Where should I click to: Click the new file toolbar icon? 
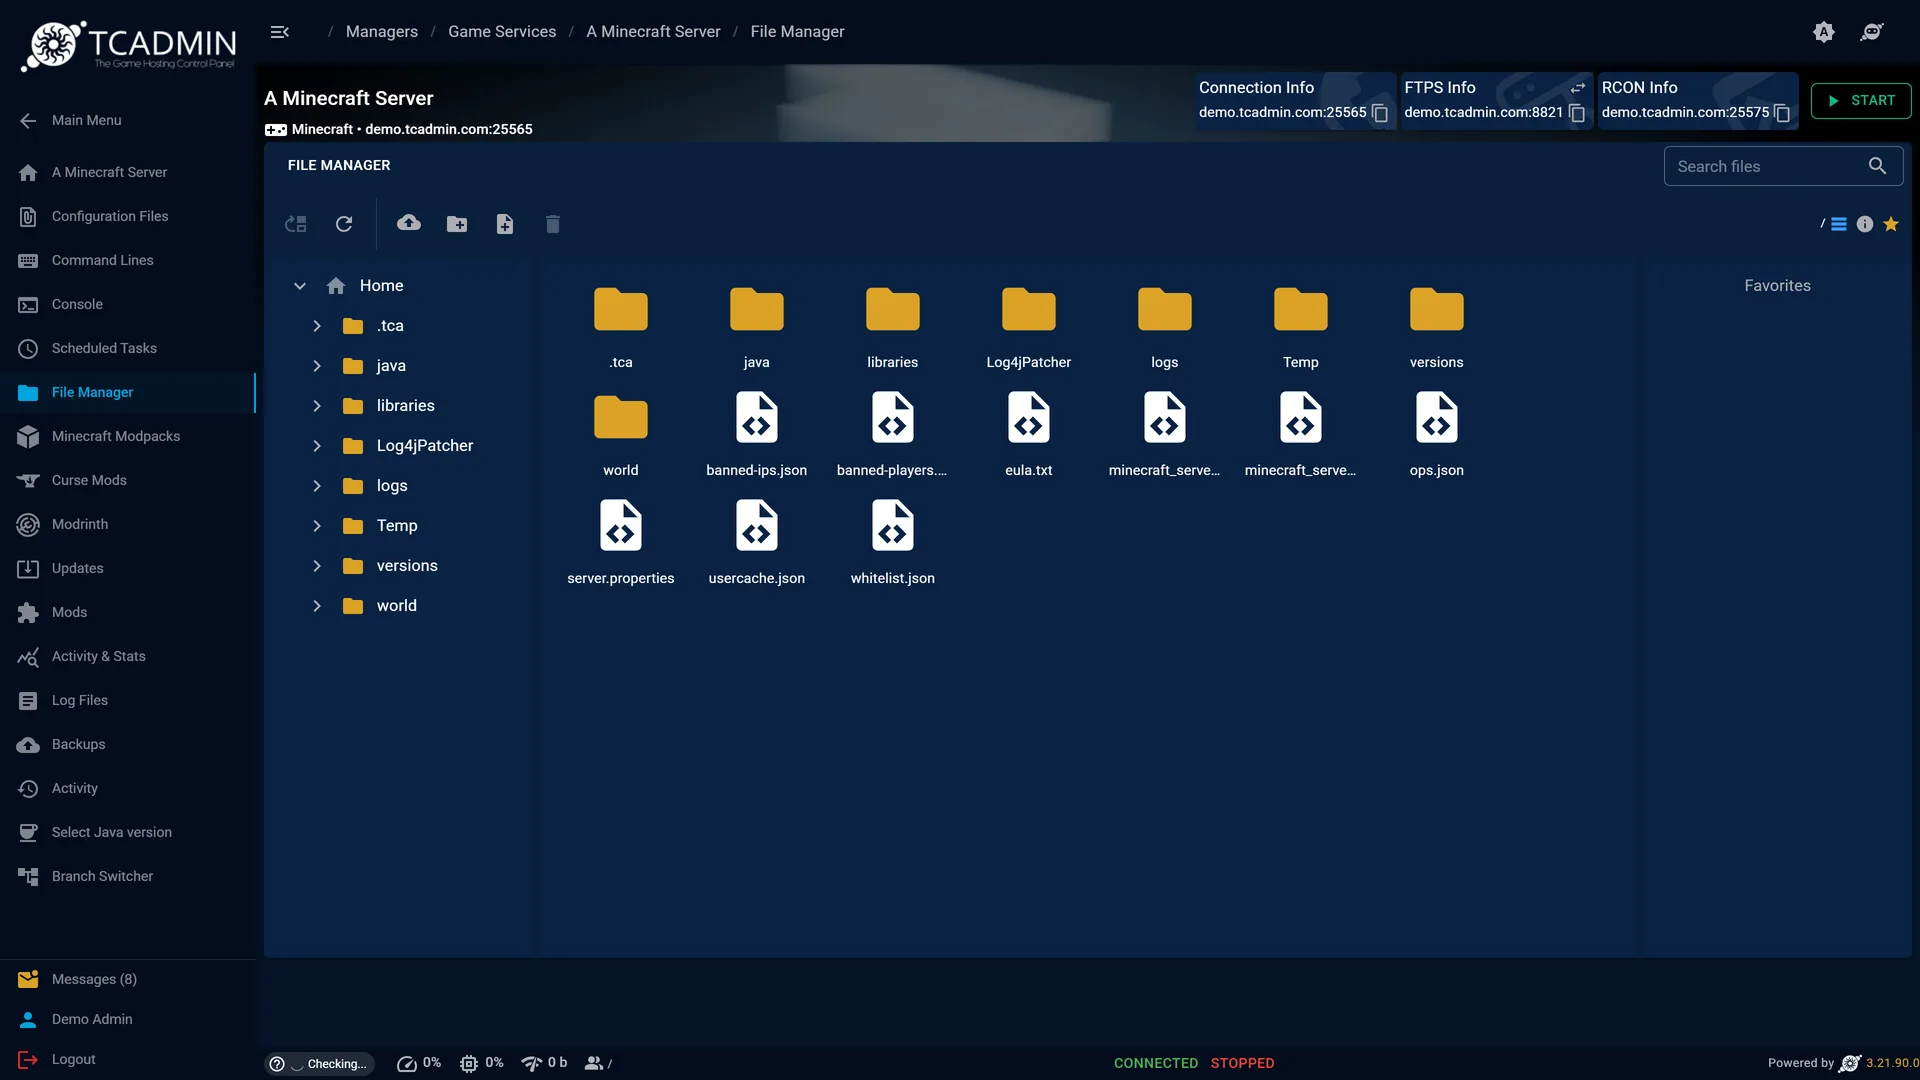coord(505,224)
